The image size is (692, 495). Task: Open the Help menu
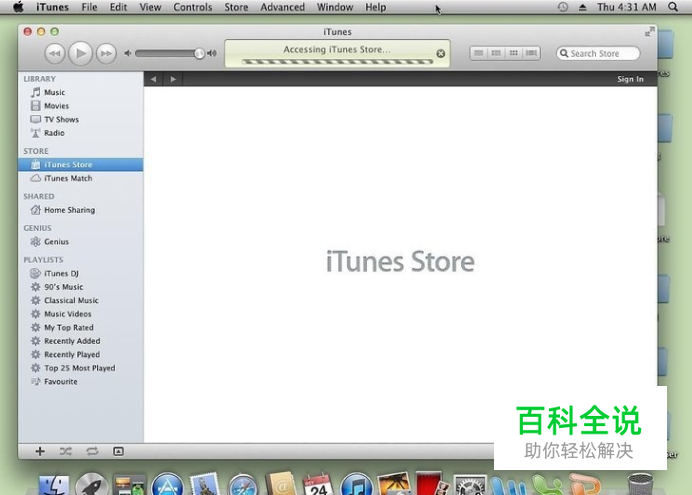coord(376,7)
